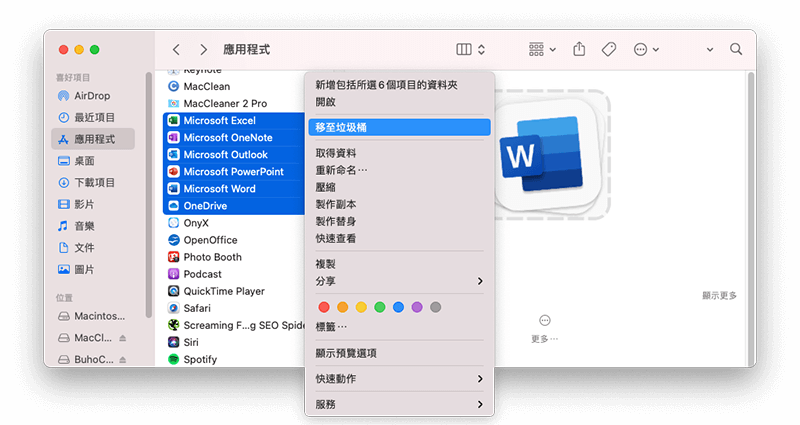Select Siri app icon
The image size is (800, 425).
click(x=173, y=342)
